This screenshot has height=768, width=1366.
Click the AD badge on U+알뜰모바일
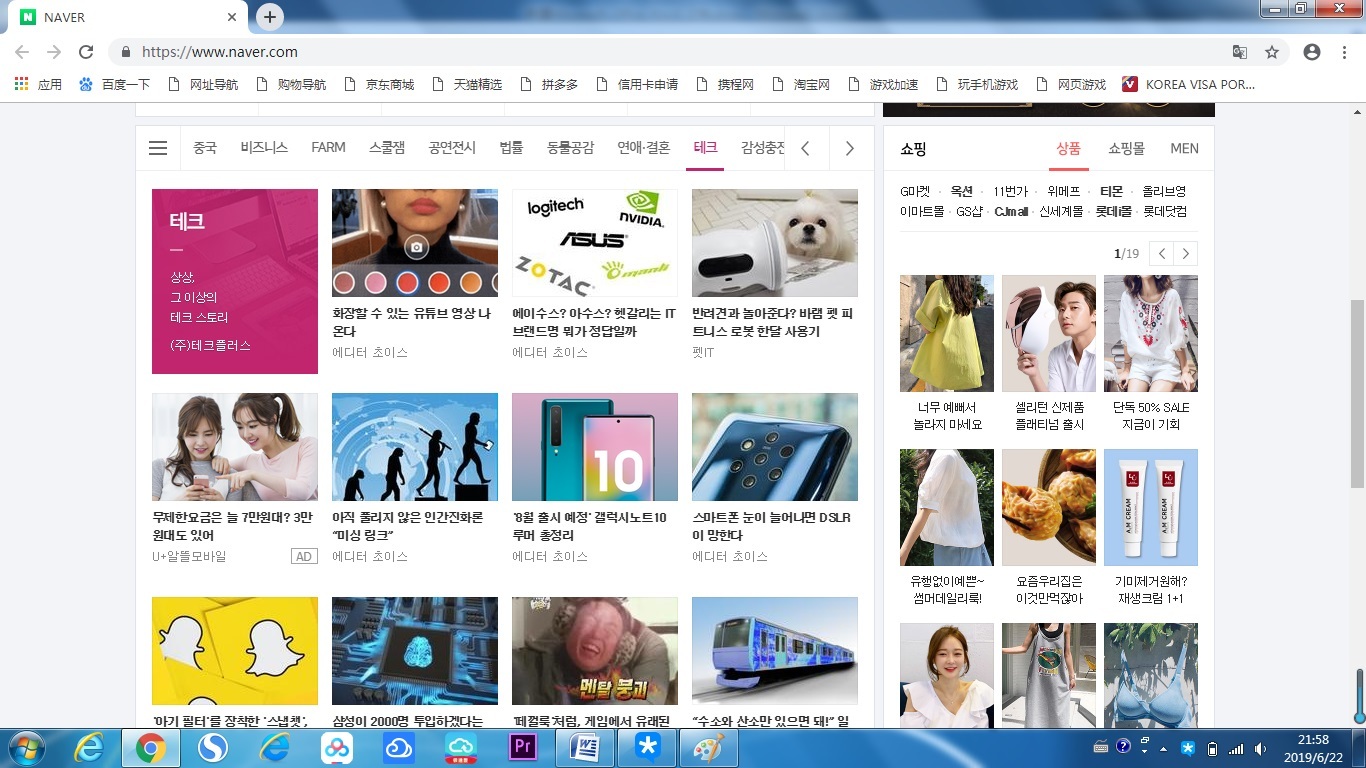click(x=304, y=556)
